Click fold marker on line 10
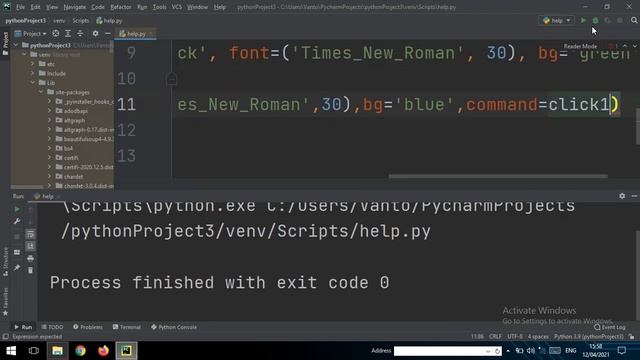Screen dimensions: 640x360 tap(172, 78)
